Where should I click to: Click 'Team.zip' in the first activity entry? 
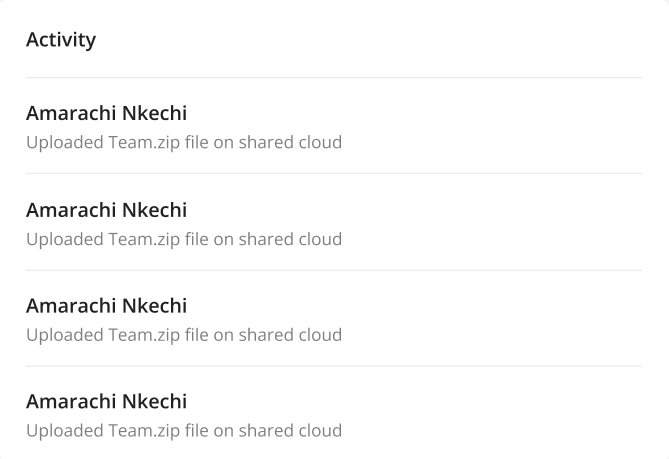[142, 142]
